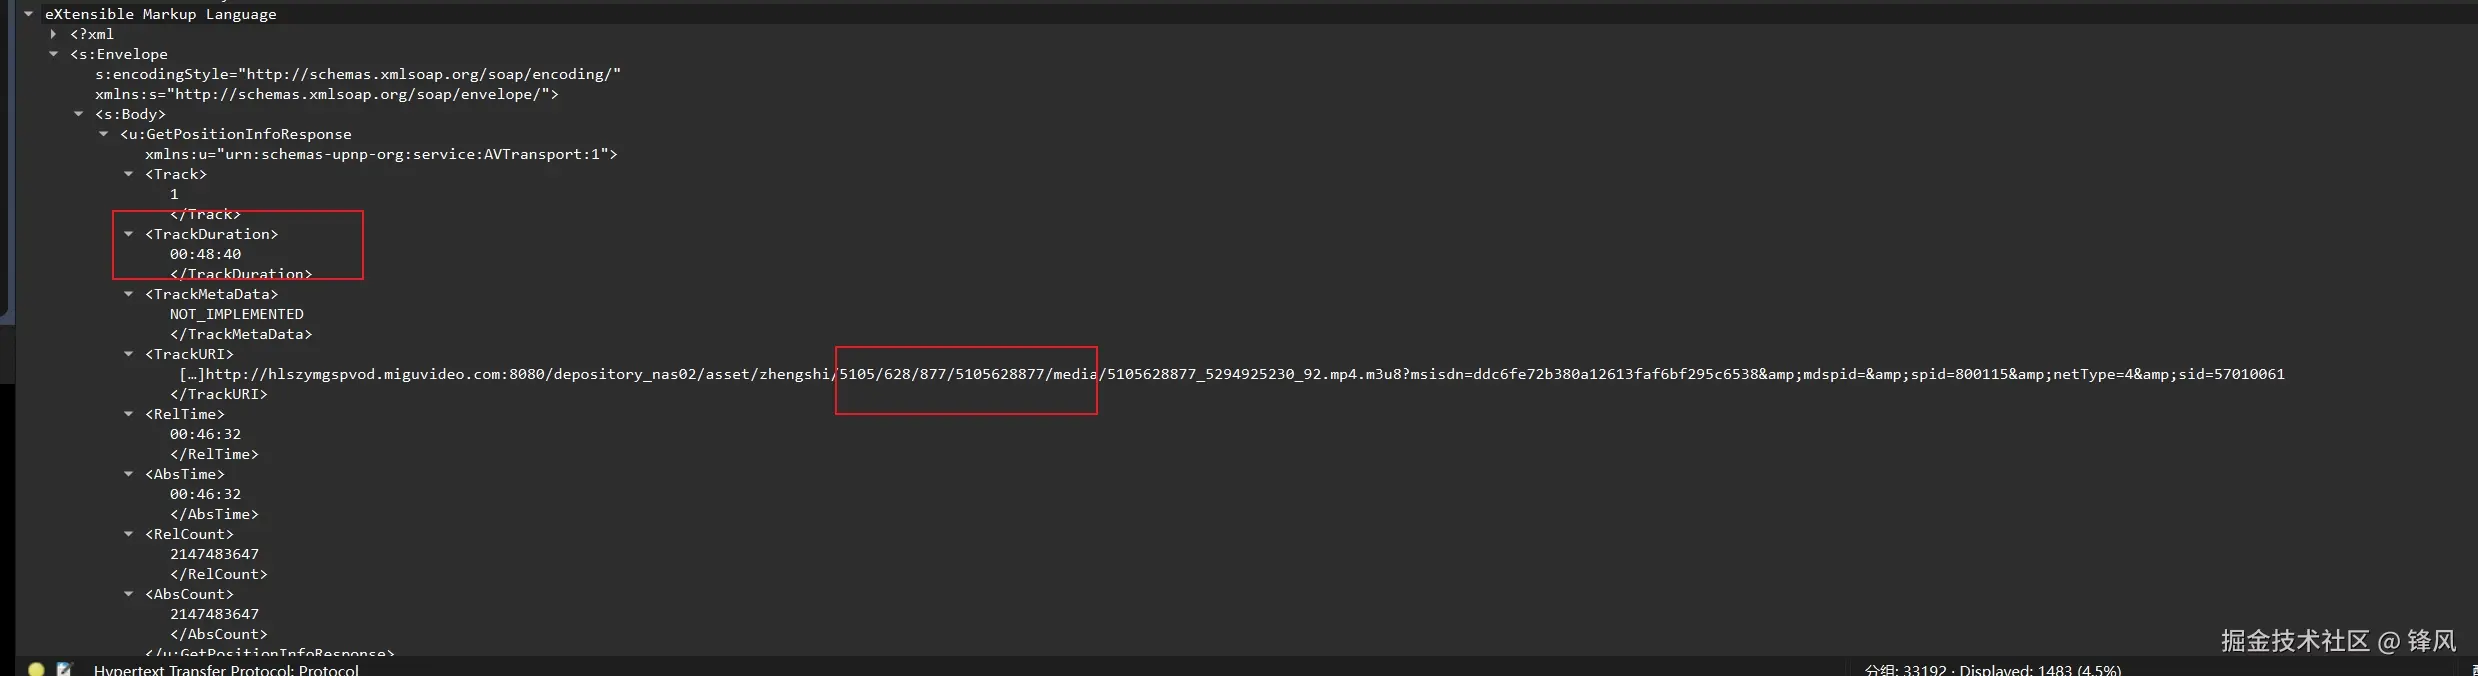The height and width of the screenshot is (676, 2478).
Task: Click the Hypertext Transfer Protocol status text
Action: [x=226, y=669]
